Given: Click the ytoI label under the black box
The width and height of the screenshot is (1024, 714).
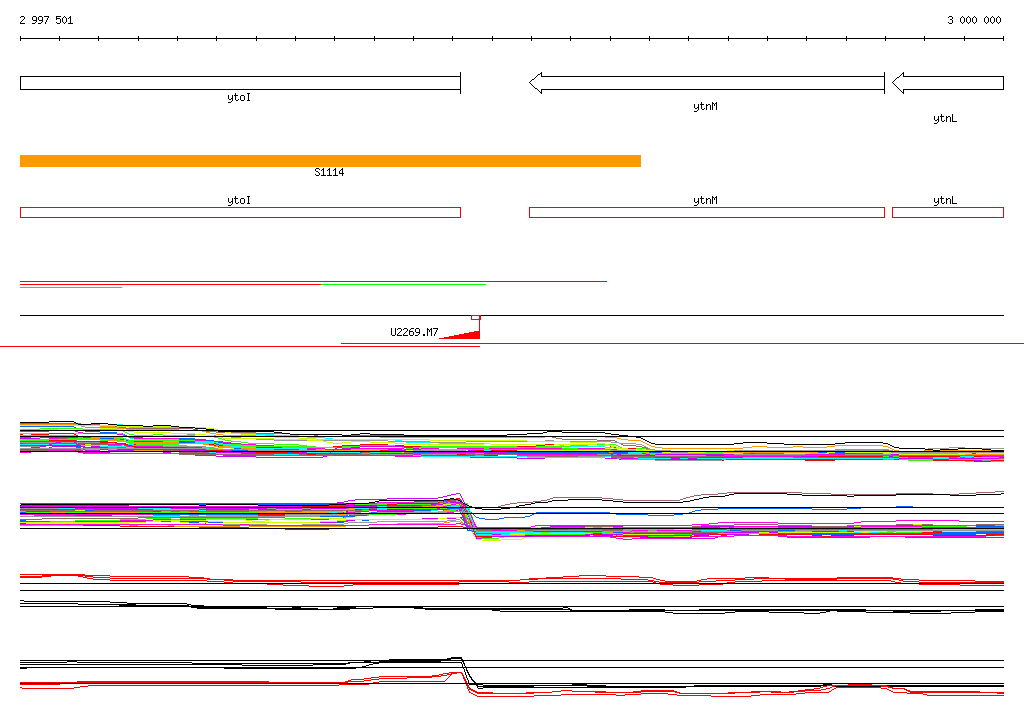Looking at the screenshot, I should point(239,97).
